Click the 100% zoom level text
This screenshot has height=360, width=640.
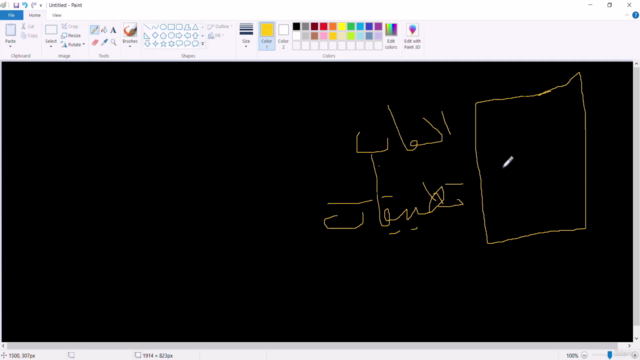572,356
